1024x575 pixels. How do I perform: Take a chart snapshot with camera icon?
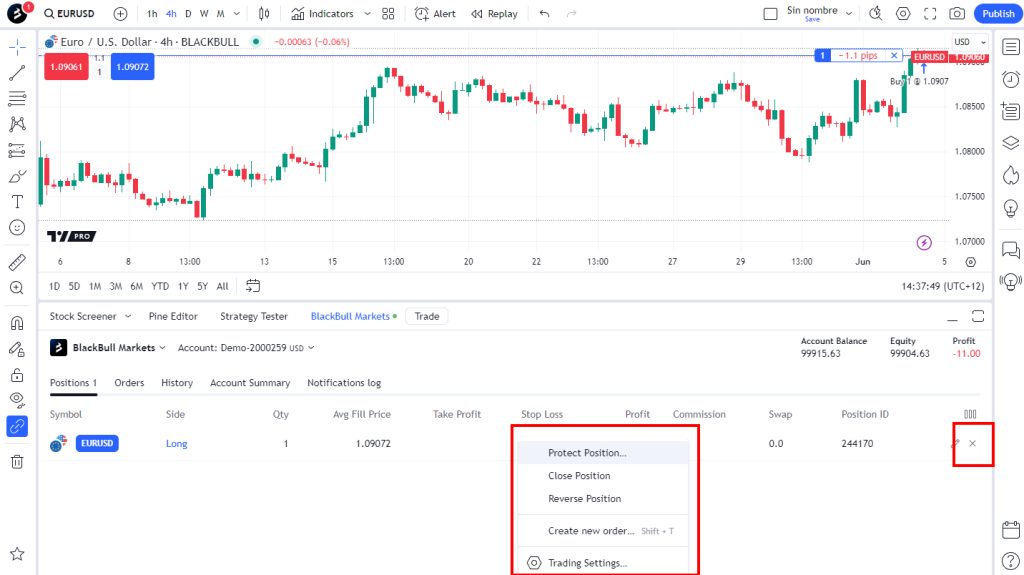957,14
